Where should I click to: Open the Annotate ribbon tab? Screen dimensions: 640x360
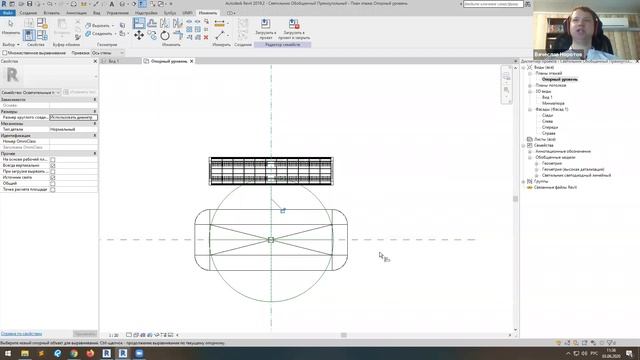[x=76, y=13]
